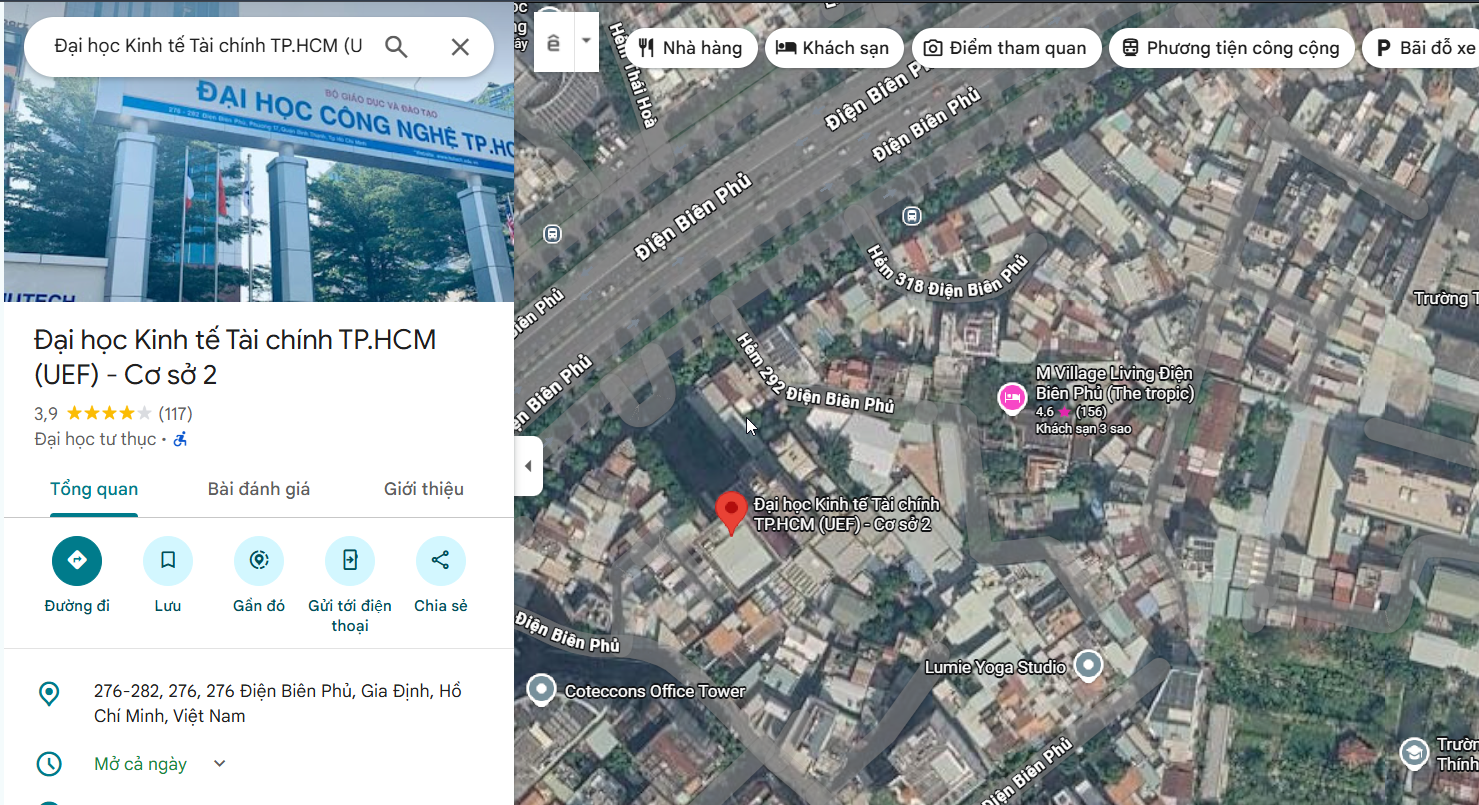Click the 'Mở cả ngày' hours text
The width and height of the screenshot is (1479, 805).
click(x=141, y=764)
